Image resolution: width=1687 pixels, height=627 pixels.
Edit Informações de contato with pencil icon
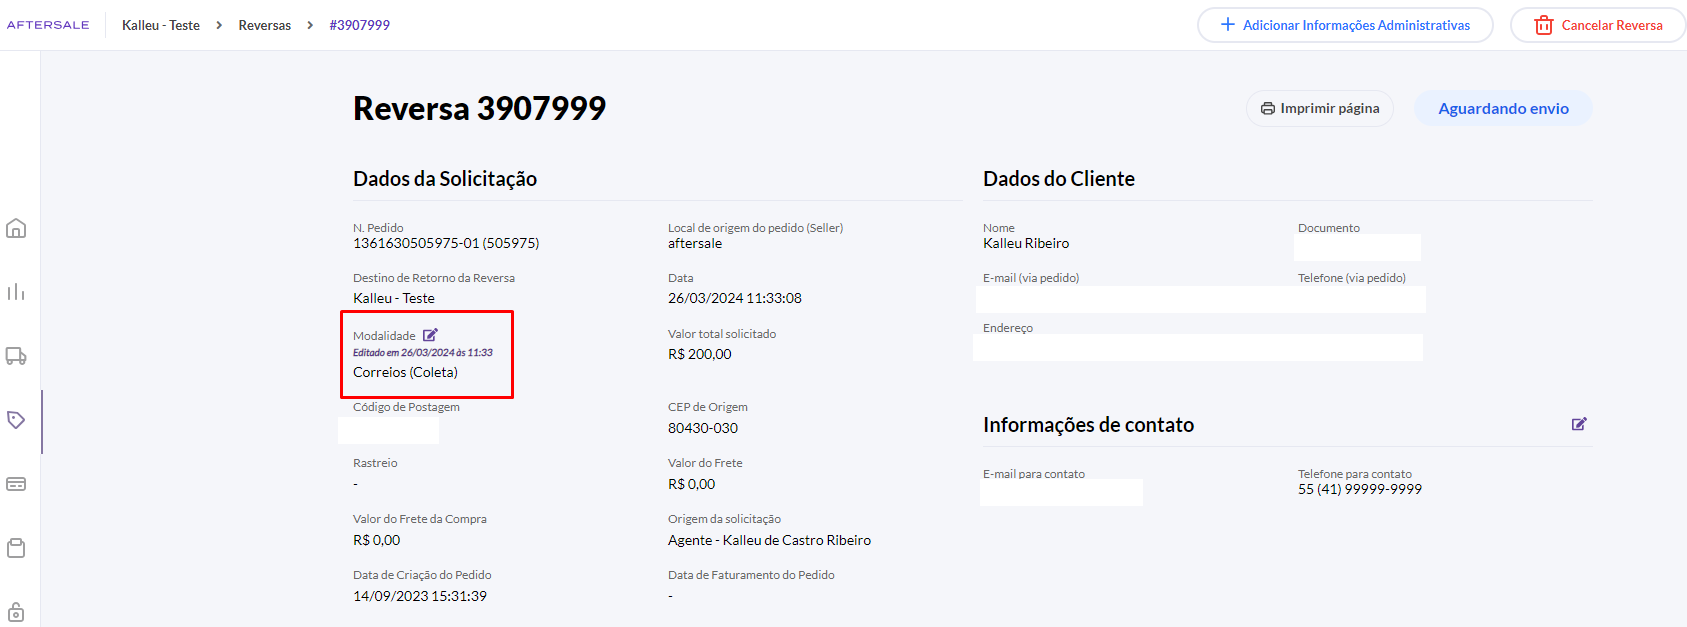click(x=1579, y=424)
